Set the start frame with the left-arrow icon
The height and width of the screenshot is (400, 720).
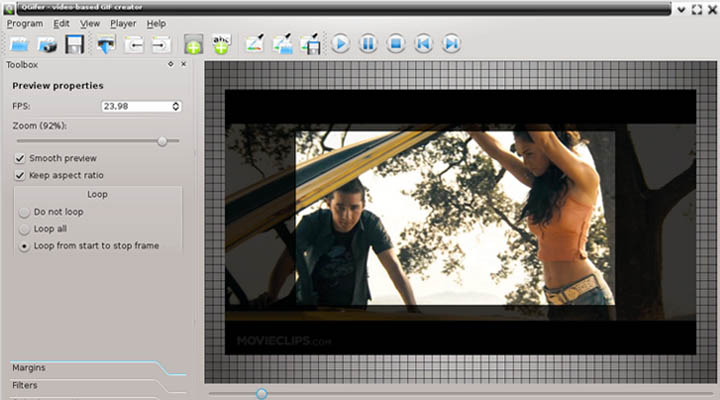point(134,45)
